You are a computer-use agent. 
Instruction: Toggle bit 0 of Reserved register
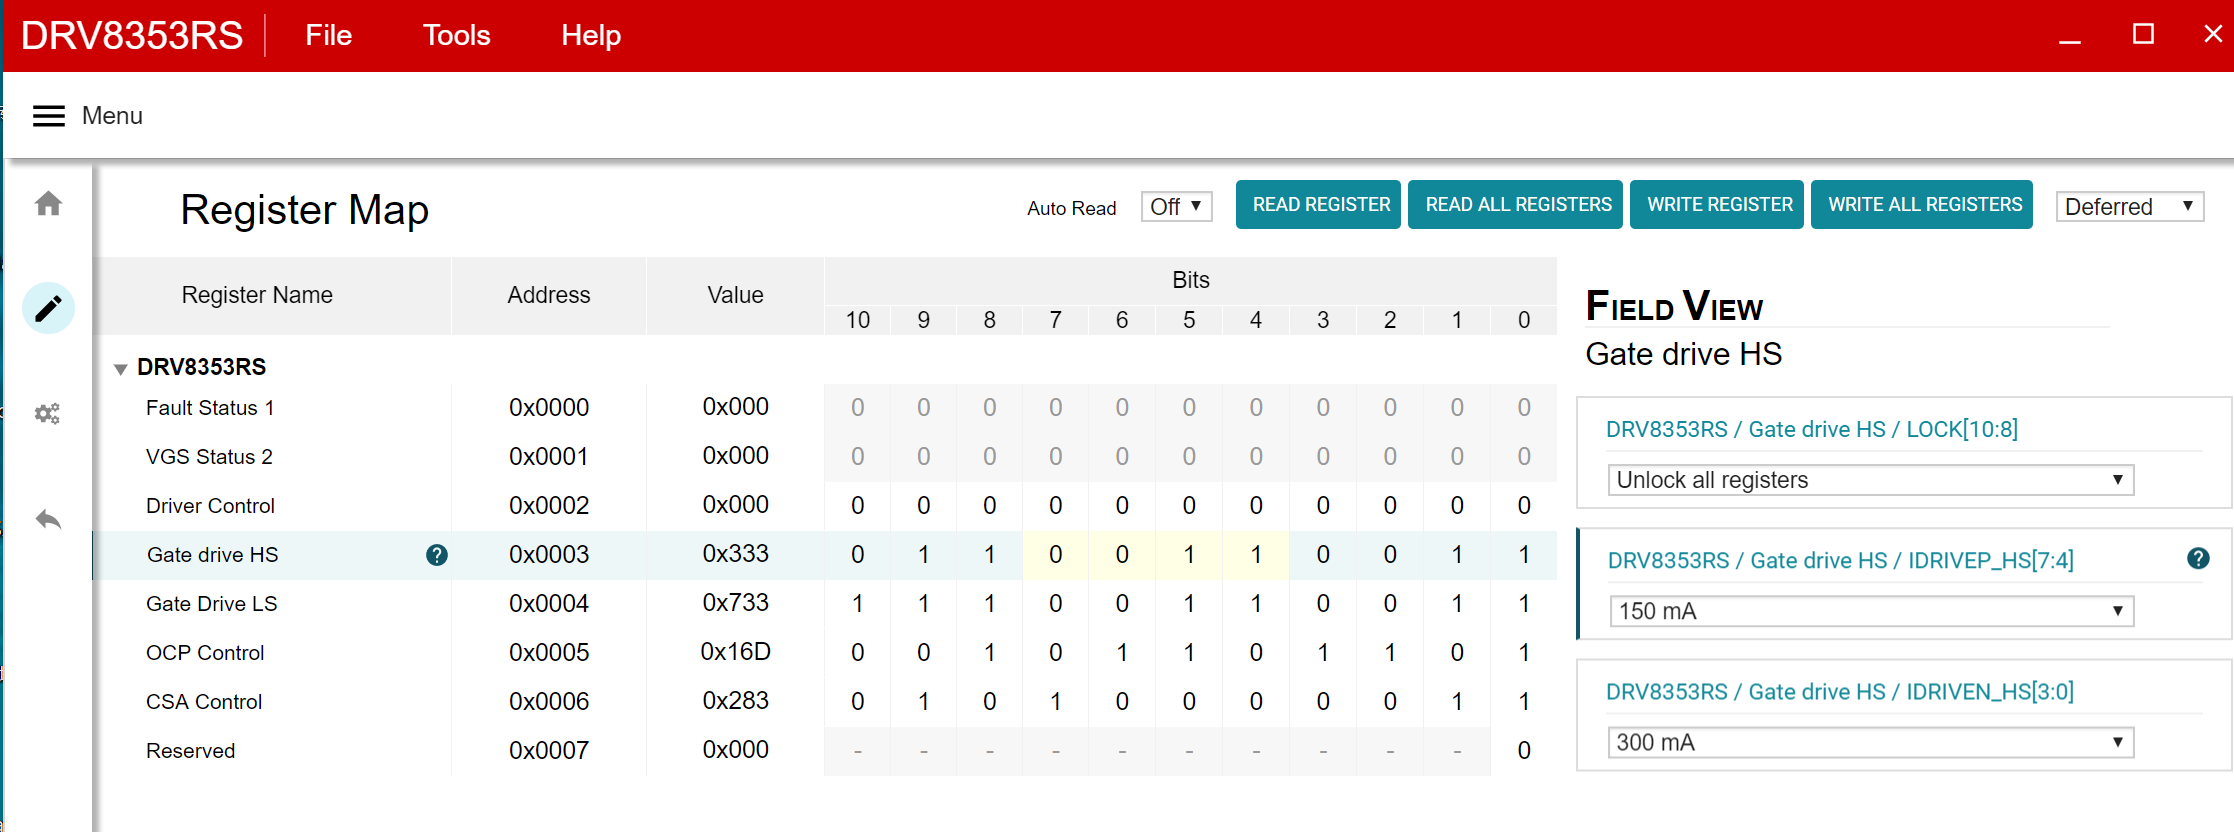[1524, 751]
